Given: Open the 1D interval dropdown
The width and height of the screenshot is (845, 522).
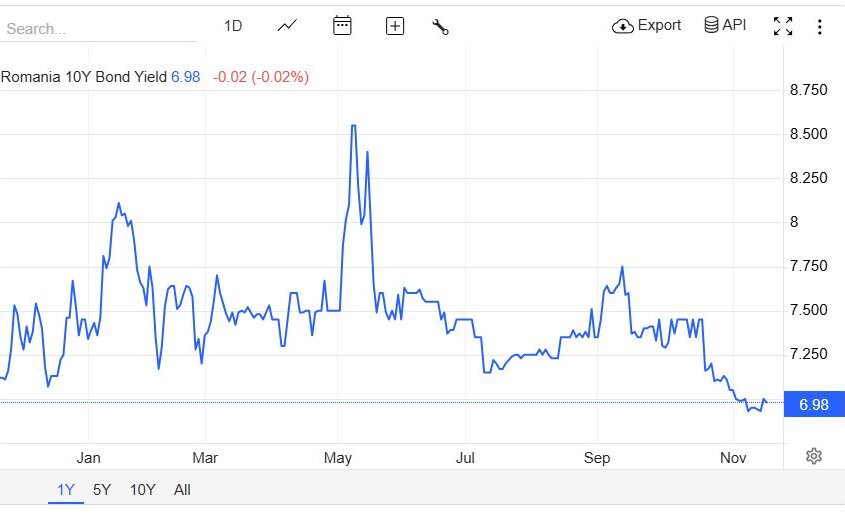Looking at the screenshot, I should coord(233,26).
